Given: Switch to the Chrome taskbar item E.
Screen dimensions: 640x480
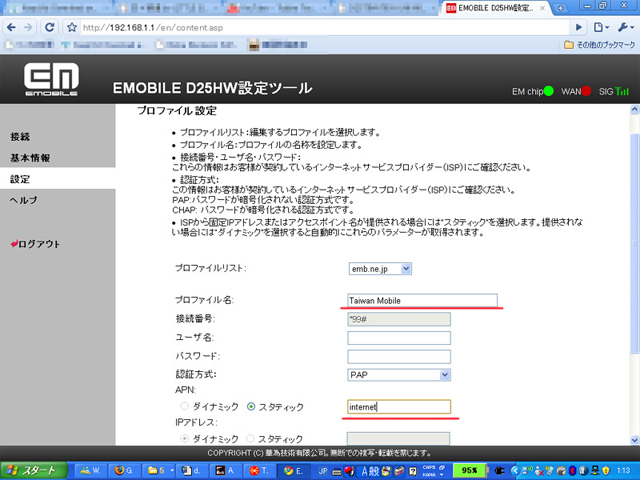Looking at the screenshot, I should point(293,471).
